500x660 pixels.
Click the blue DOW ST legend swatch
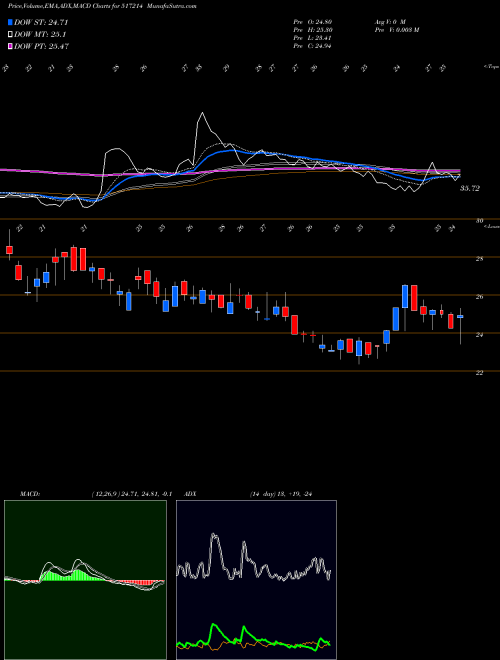tap(10, 22)
